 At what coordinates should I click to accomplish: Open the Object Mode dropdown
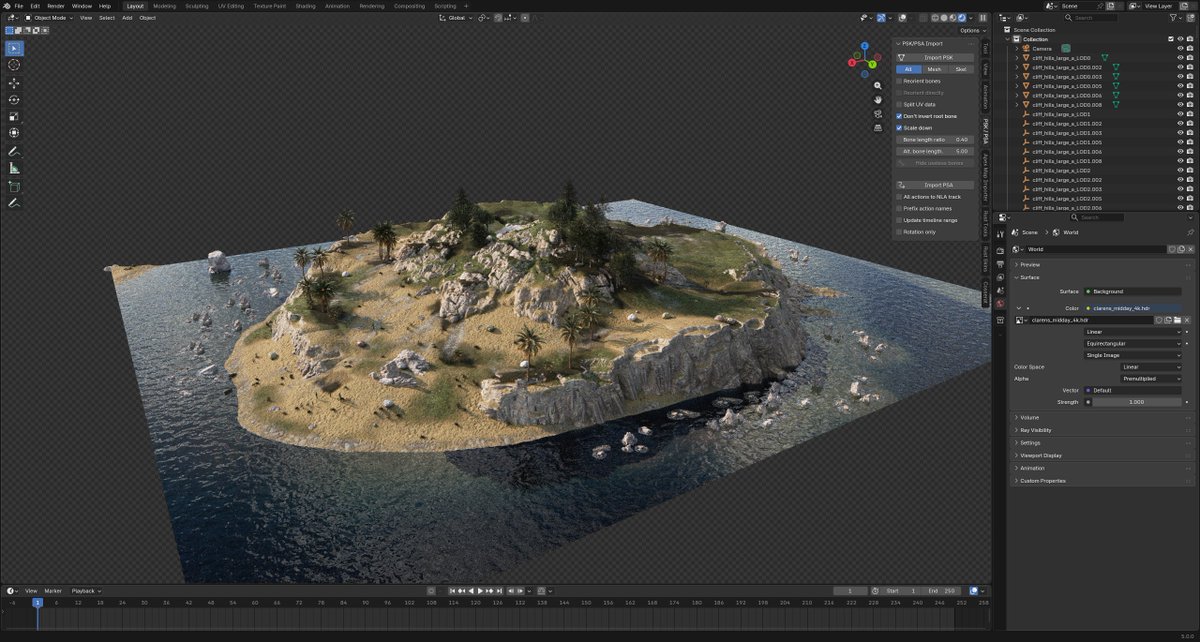tap(49, 17)
